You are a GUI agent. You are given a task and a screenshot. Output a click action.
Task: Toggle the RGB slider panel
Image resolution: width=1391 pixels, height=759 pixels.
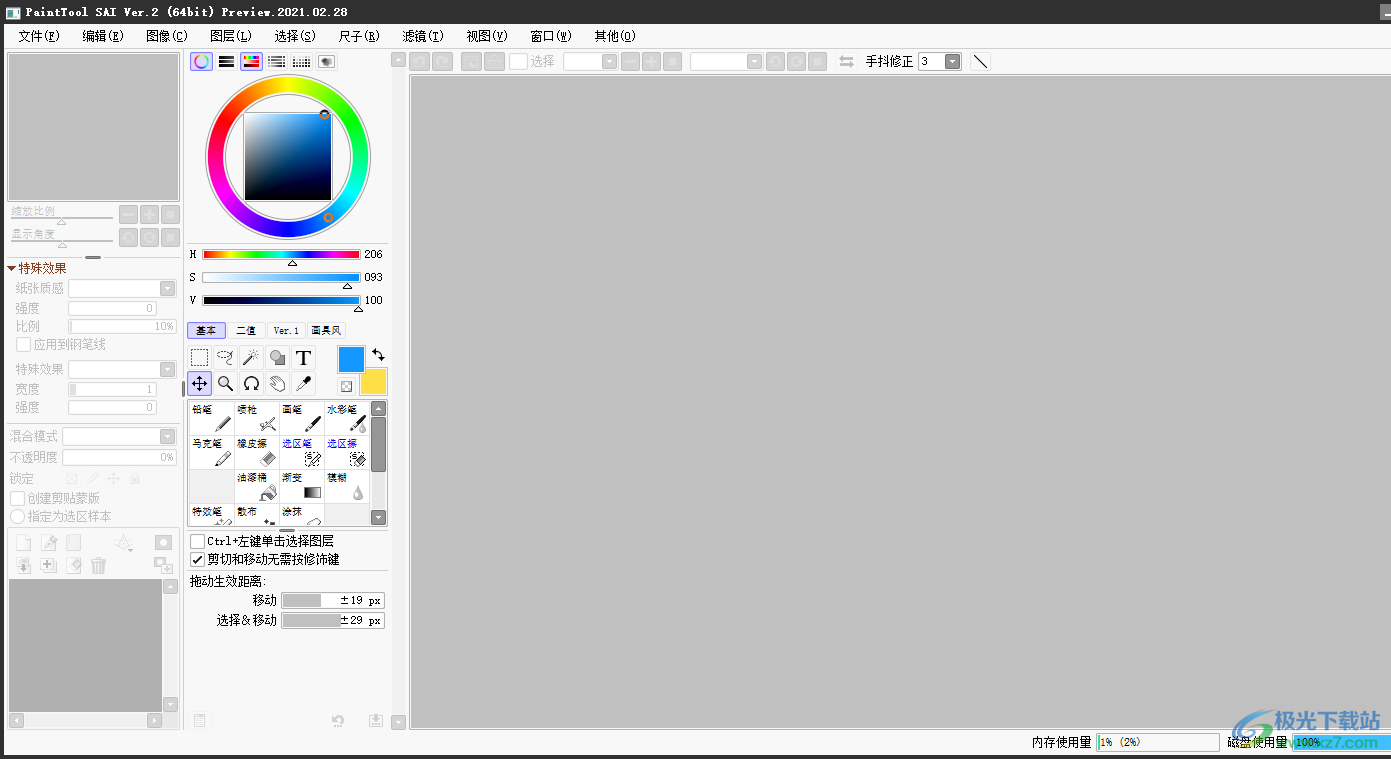coord(227,61)
